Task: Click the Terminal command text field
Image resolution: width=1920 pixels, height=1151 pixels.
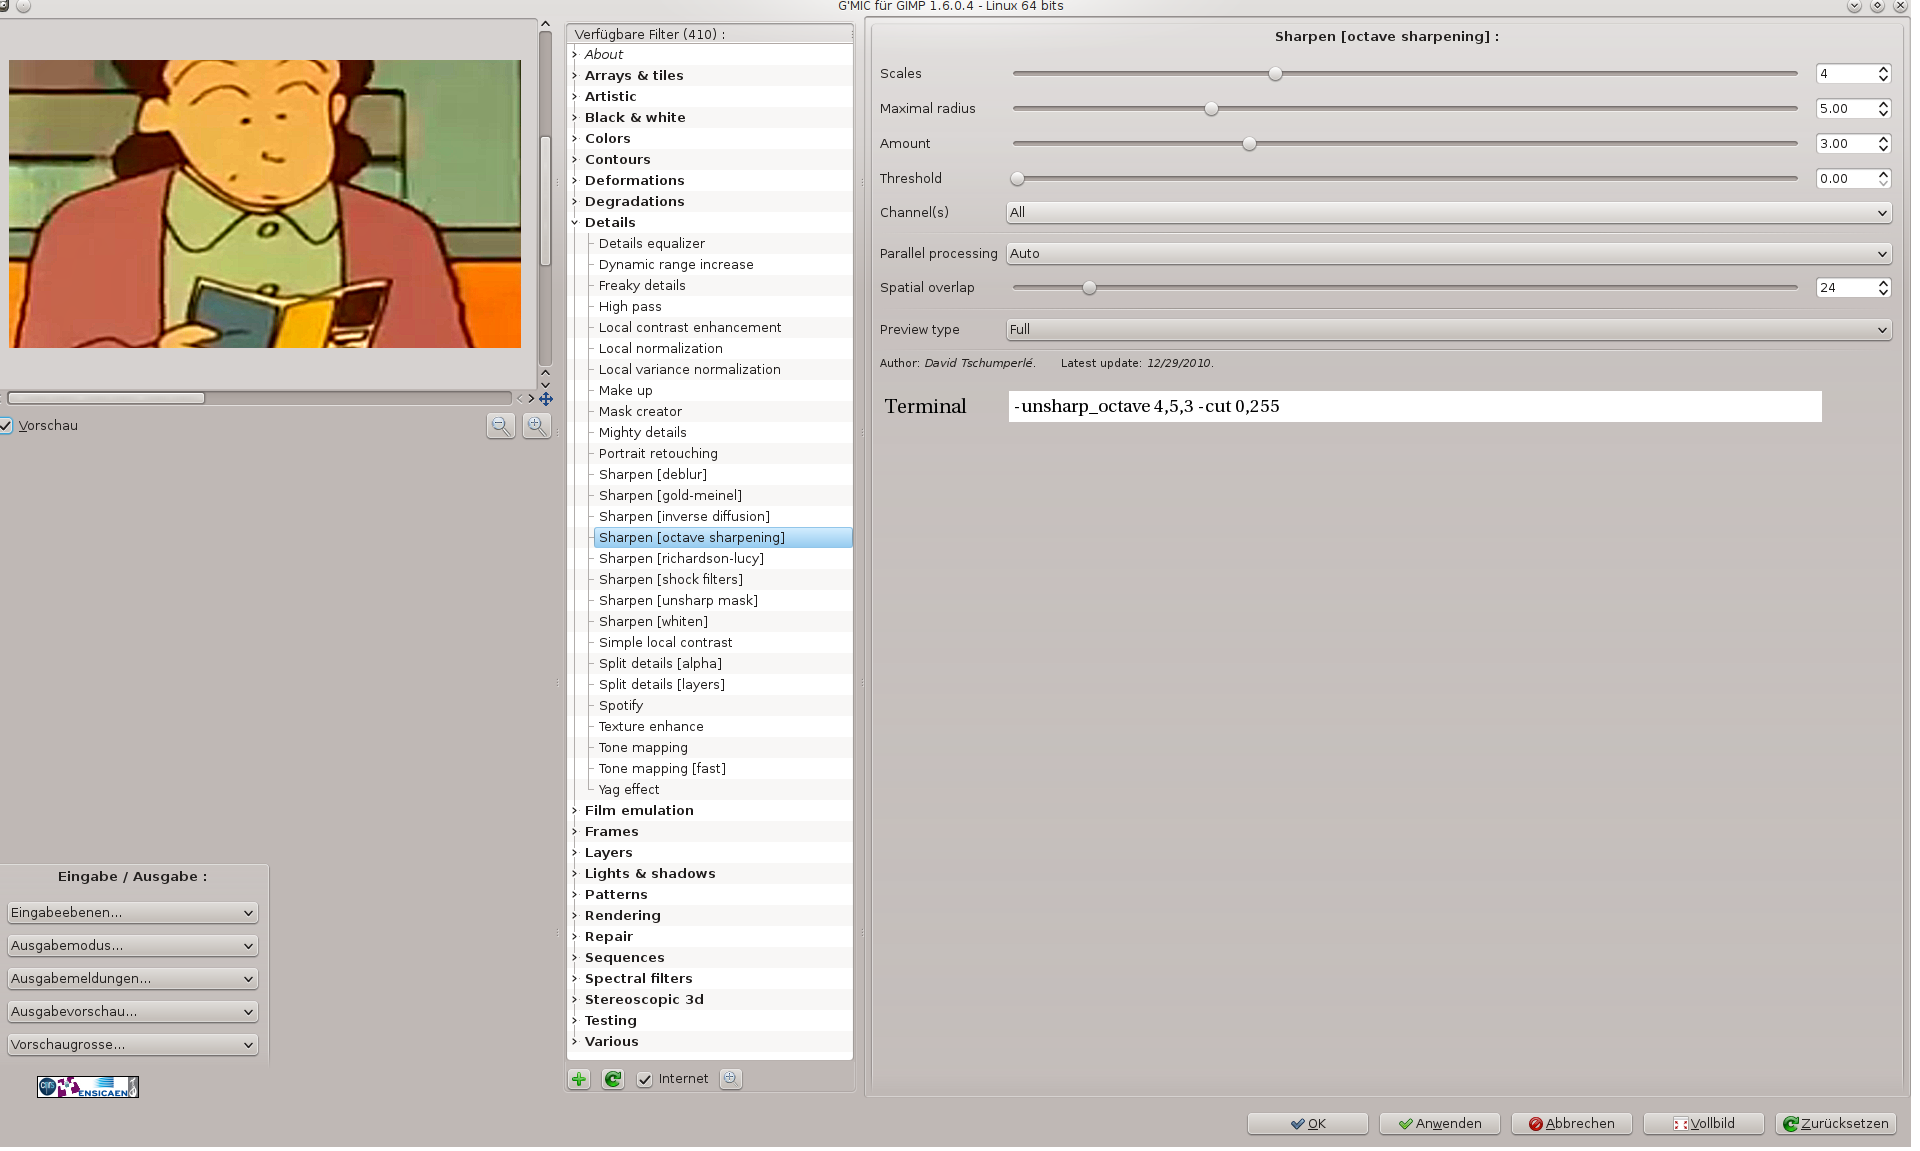Action: [1415, 407]
